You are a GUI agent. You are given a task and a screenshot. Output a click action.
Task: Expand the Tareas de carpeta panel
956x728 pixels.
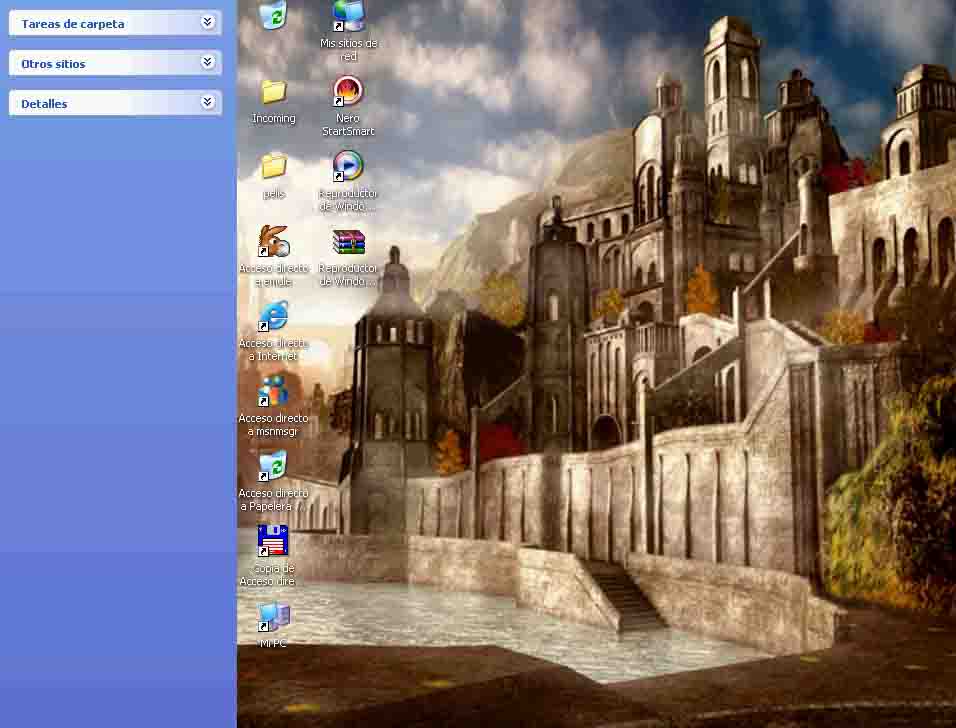pos(207,23)
